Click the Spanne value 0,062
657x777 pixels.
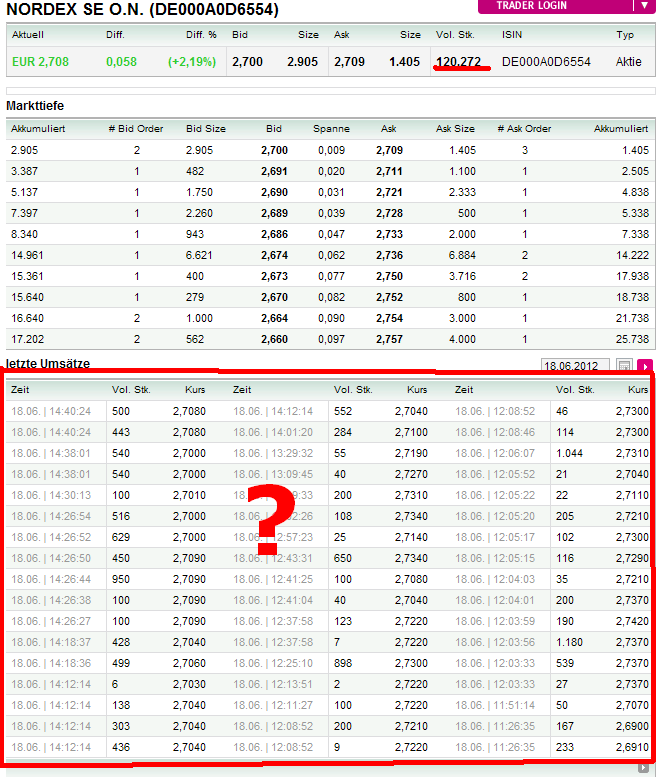tap(331, 256)
